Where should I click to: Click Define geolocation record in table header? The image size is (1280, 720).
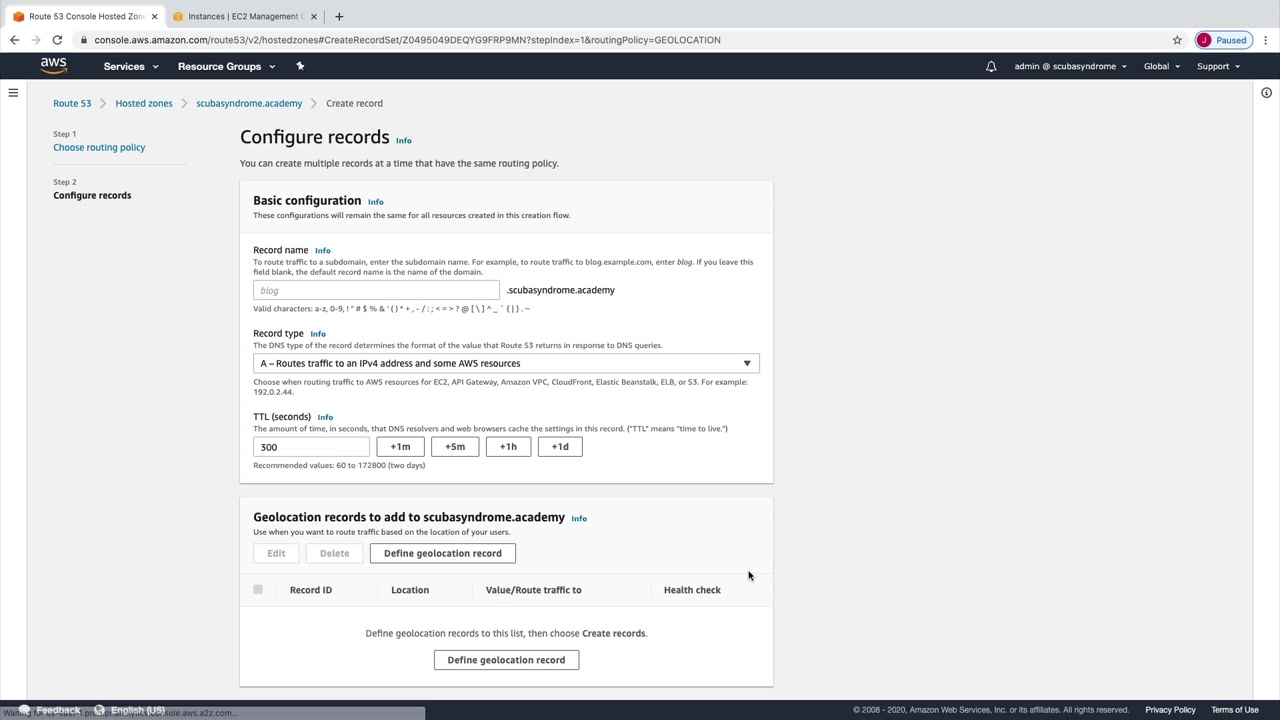(443, 553)
